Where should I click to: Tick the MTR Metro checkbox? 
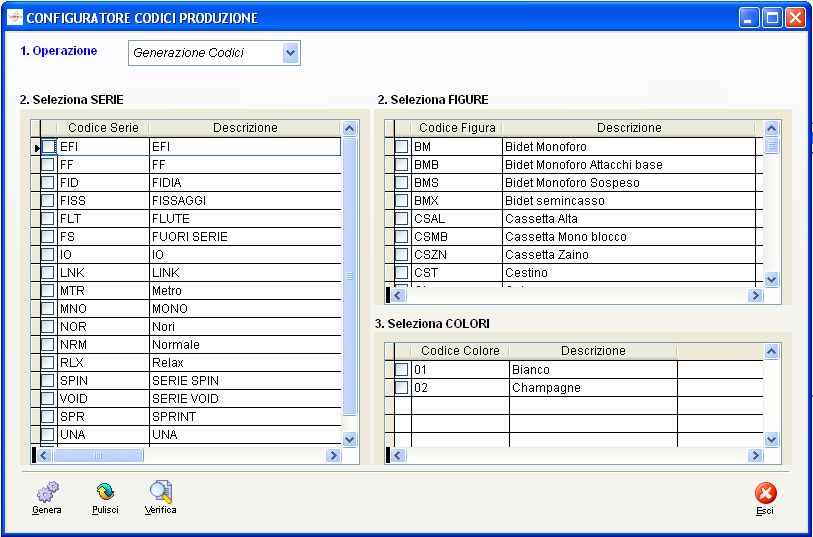[x=48, y=291]
